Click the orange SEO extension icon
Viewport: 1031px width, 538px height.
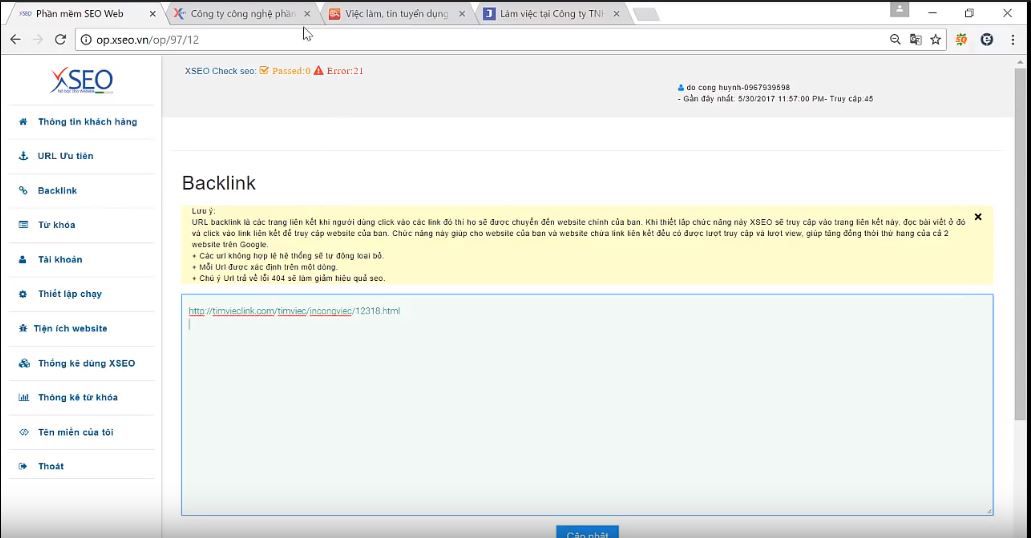click(961, 39)
